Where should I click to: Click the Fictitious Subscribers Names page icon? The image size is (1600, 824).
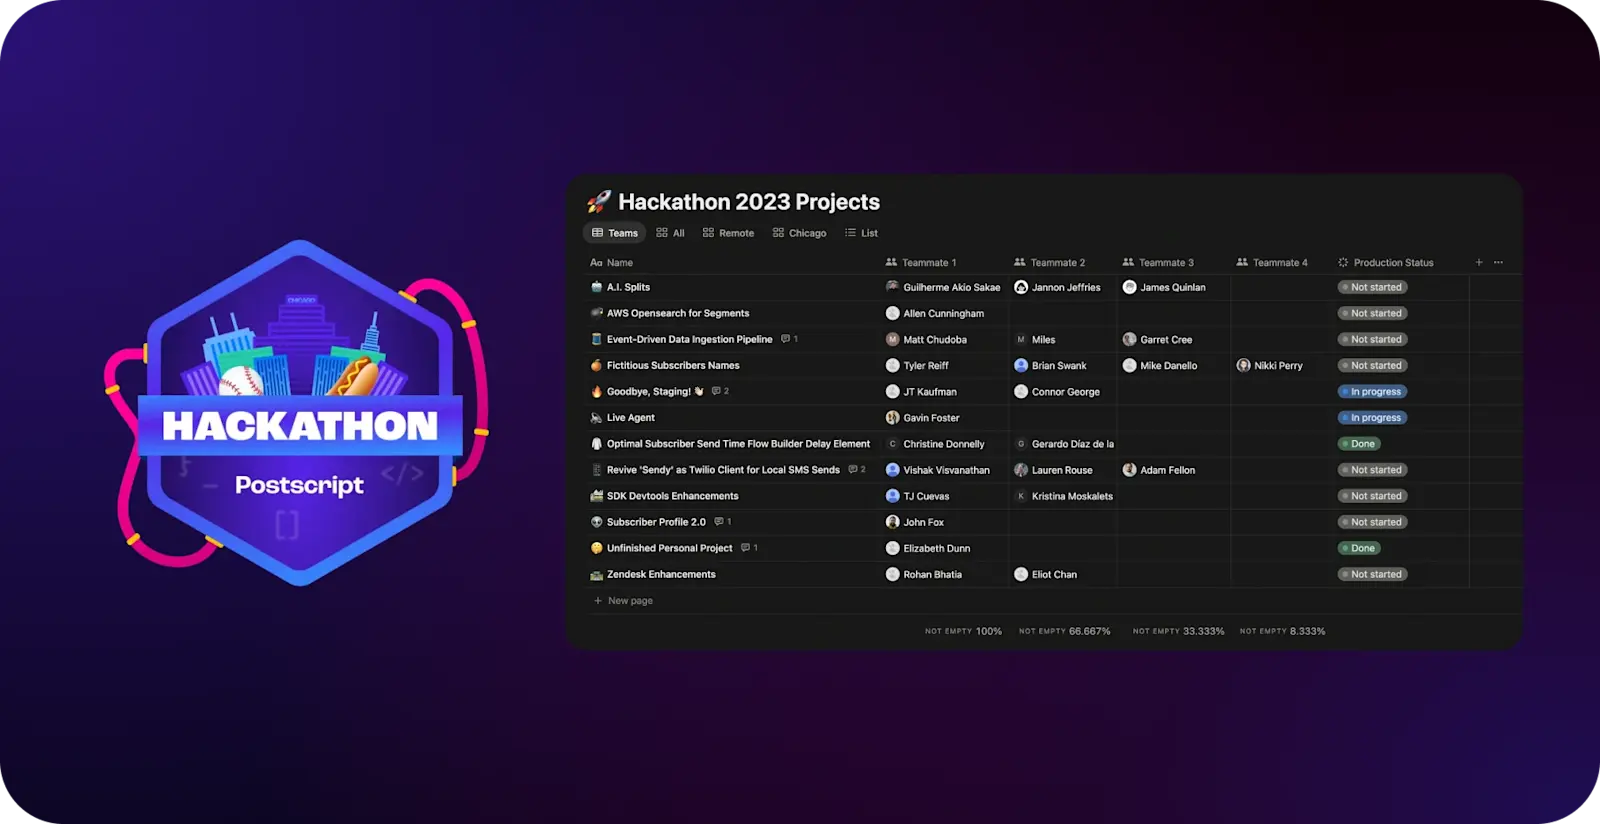point(597,365)
